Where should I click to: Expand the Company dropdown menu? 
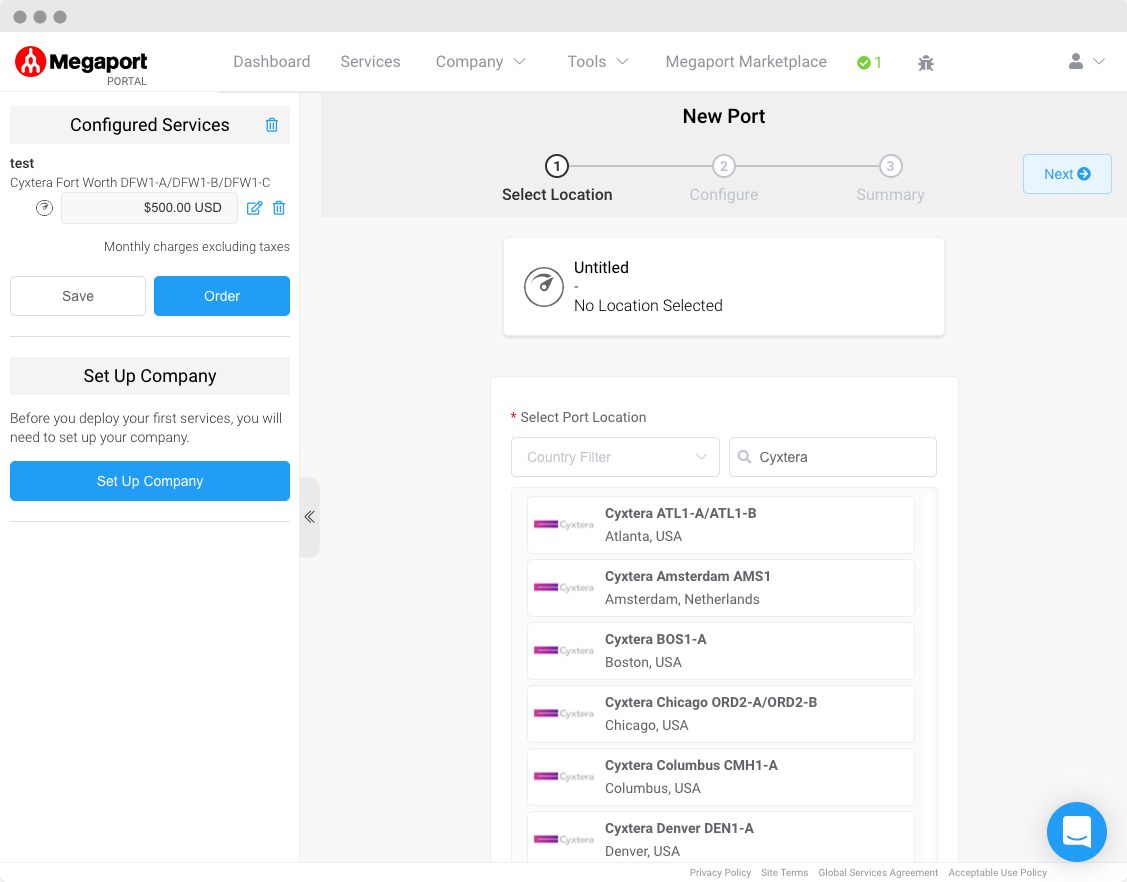[x=480, y=62]
